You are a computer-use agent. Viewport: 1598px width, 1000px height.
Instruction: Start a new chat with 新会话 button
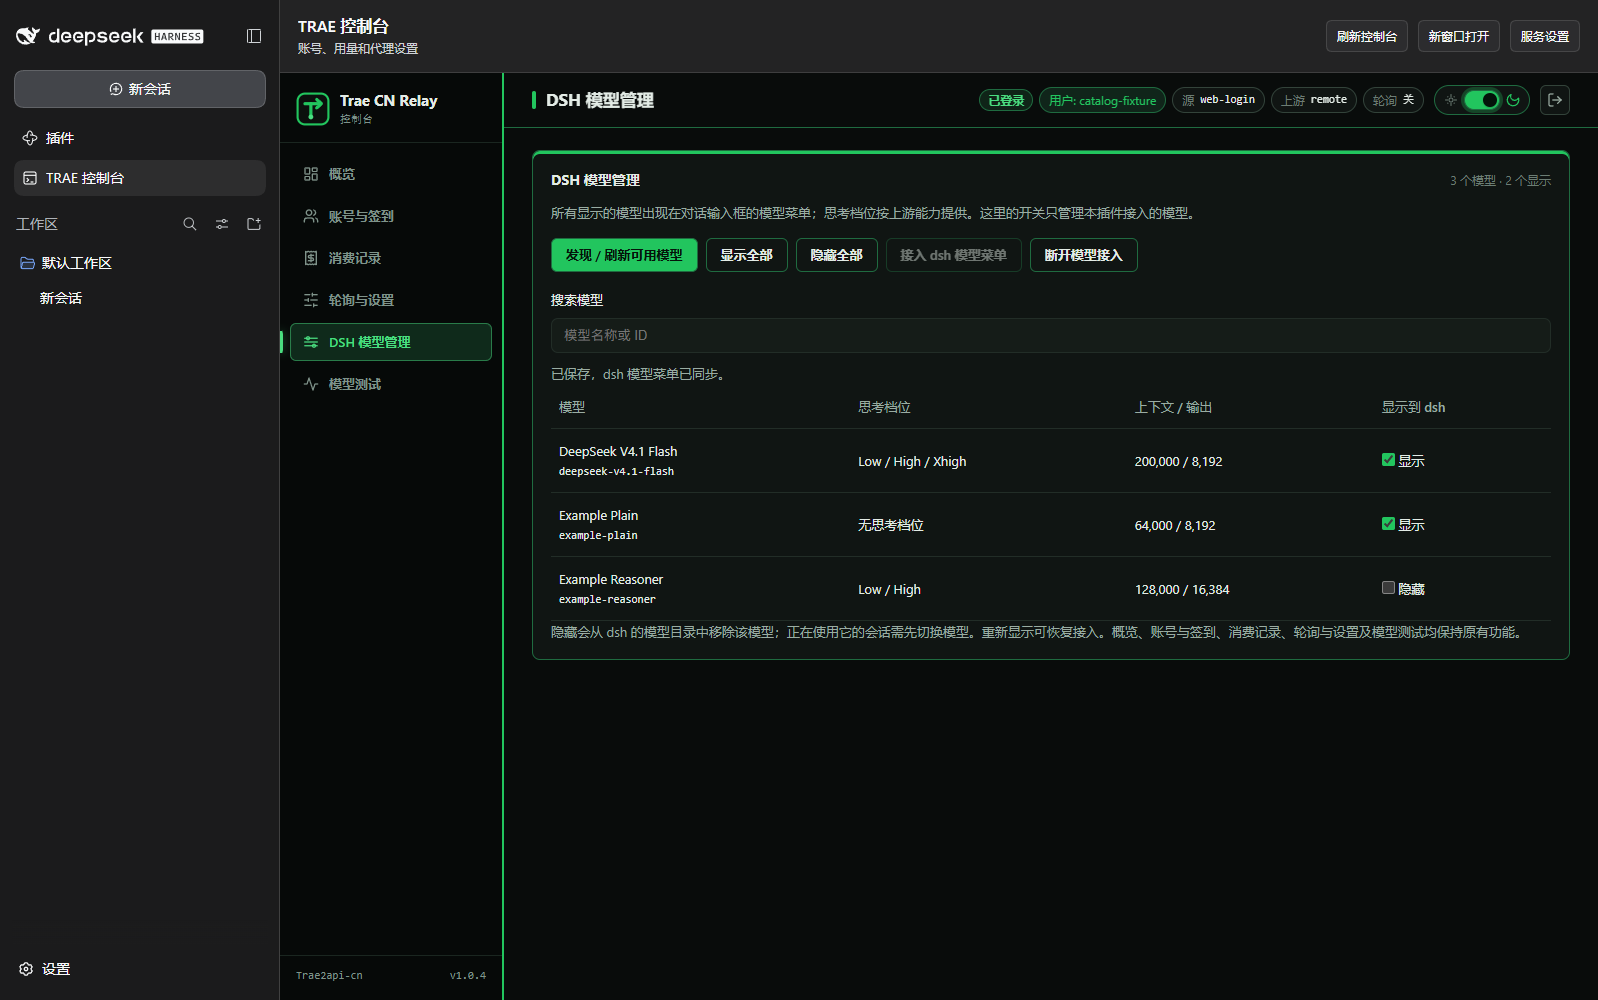[140, 89]
